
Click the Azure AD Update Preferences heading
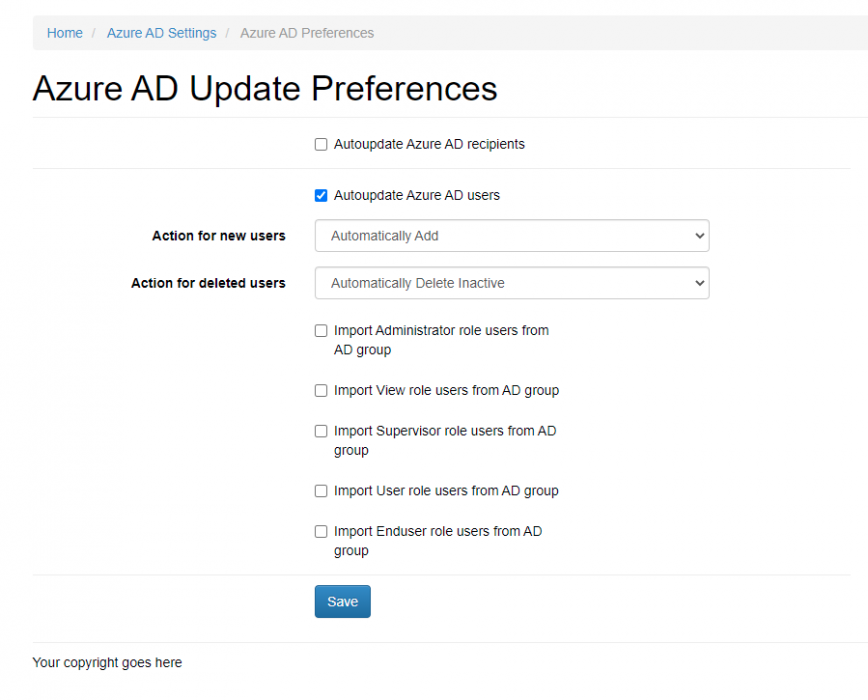coord(265,88)
